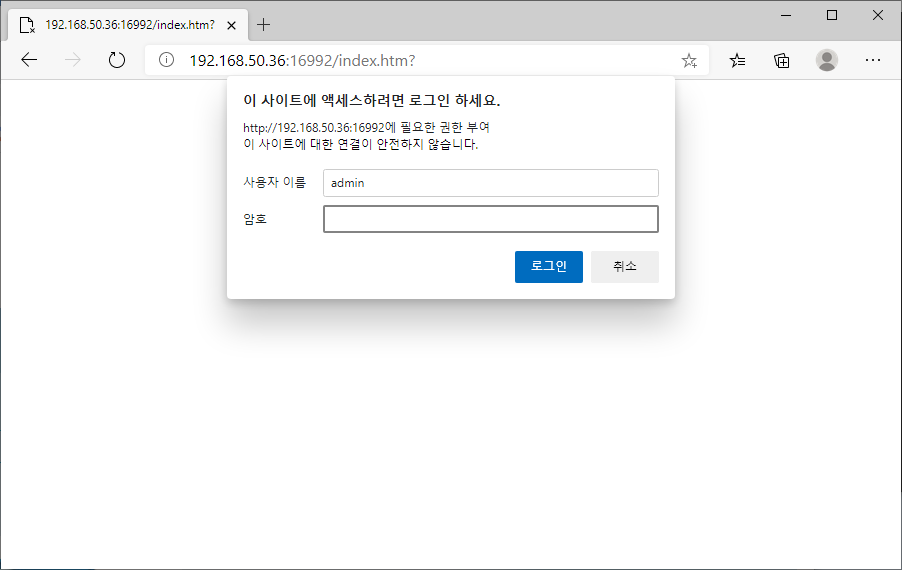View site information icon in address bar
Screen dimensions: 902x570
(166, 60)
